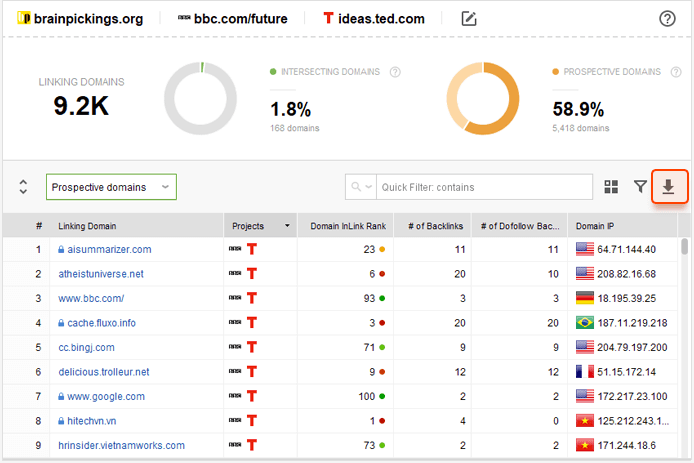Select bbc.com/future project tab
This screenshot has height=463, width=694.
pos(232,19)
